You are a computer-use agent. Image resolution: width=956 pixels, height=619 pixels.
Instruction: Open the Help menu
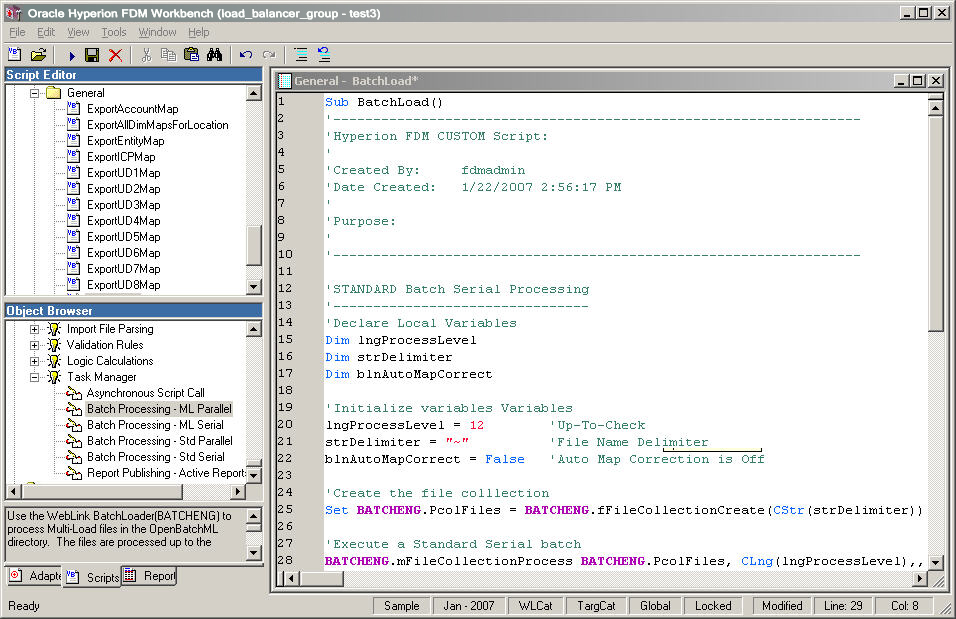[x=198, y=32]
